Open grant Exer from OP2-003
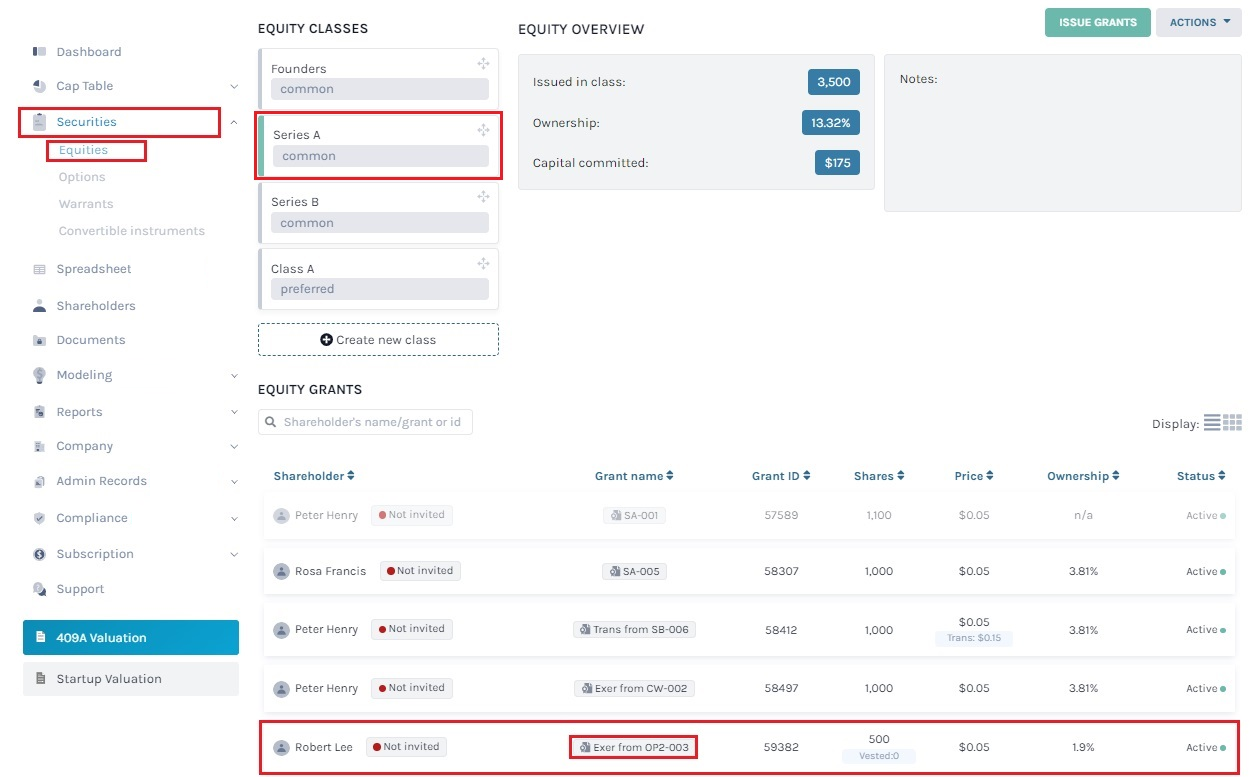1249x777 pixels. tap(634, 747)
